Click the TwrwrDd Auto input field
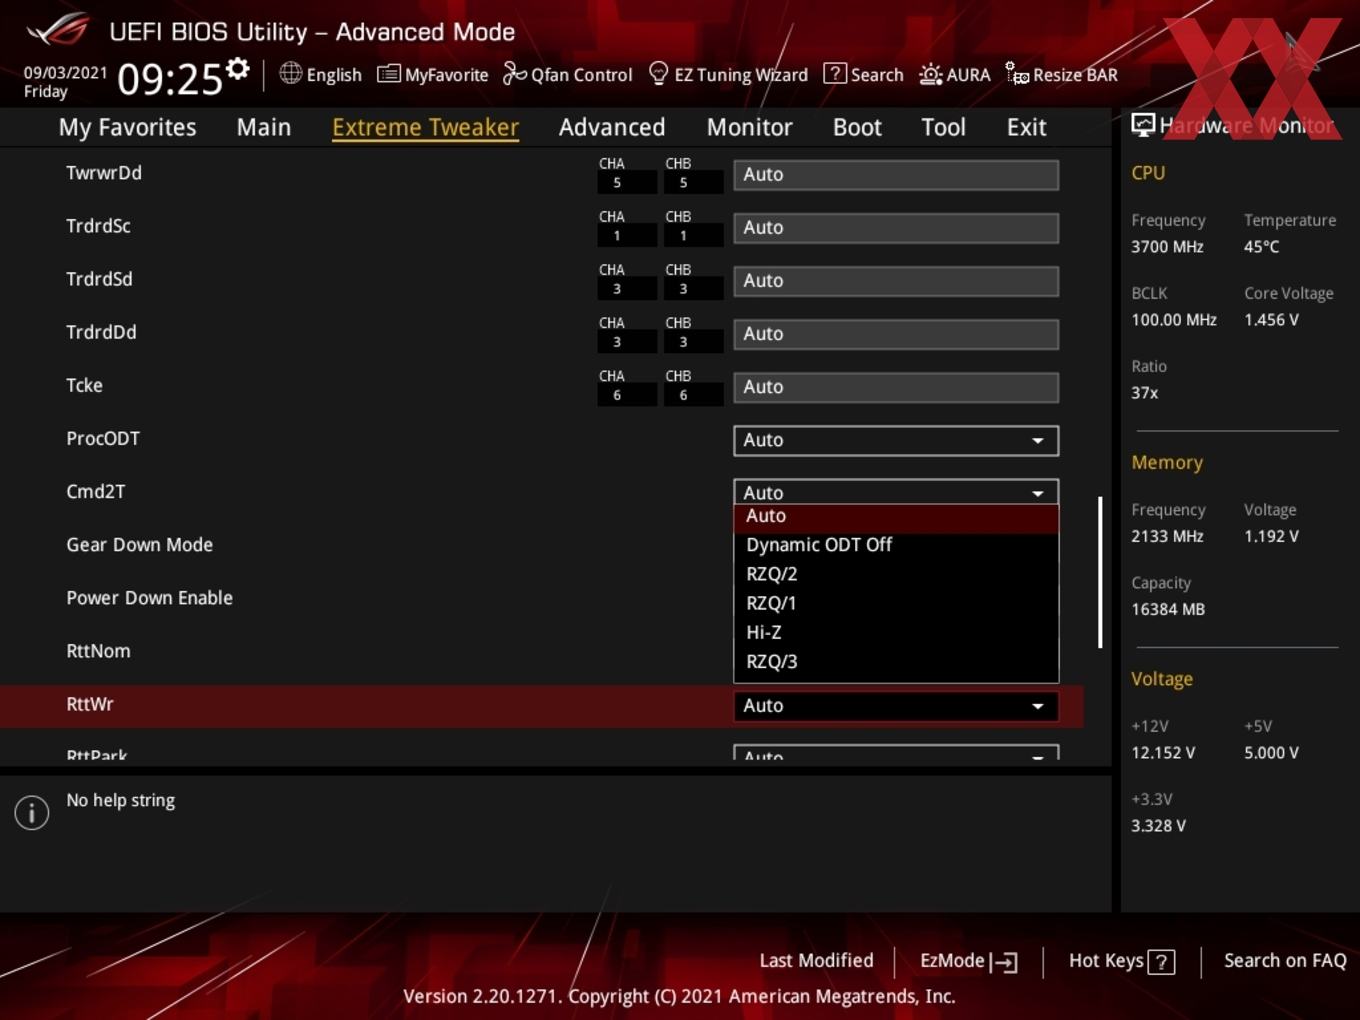 (896, 175)
